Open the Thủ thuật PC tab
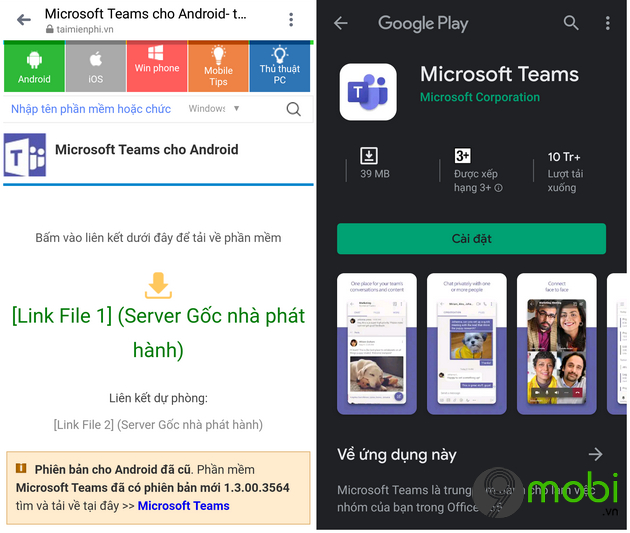The width and height of the screenshot is (630, 533). [x=280, y=67]
